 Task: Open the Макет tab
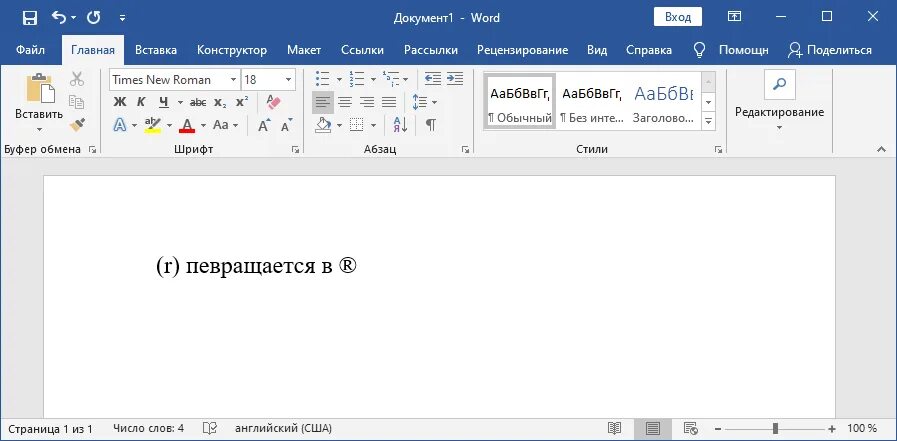tap(304, 50)
